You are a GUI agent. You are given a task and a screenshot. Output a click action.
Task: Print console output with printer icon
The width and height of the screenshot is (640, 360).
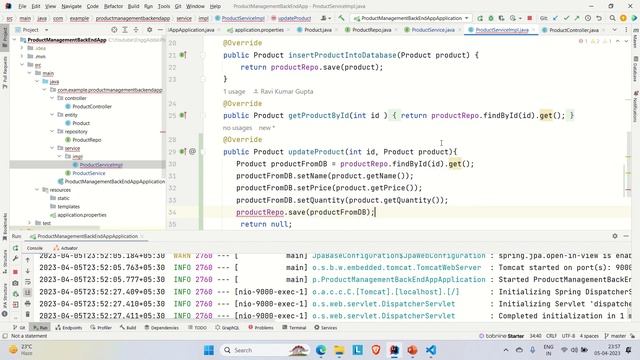27,303
